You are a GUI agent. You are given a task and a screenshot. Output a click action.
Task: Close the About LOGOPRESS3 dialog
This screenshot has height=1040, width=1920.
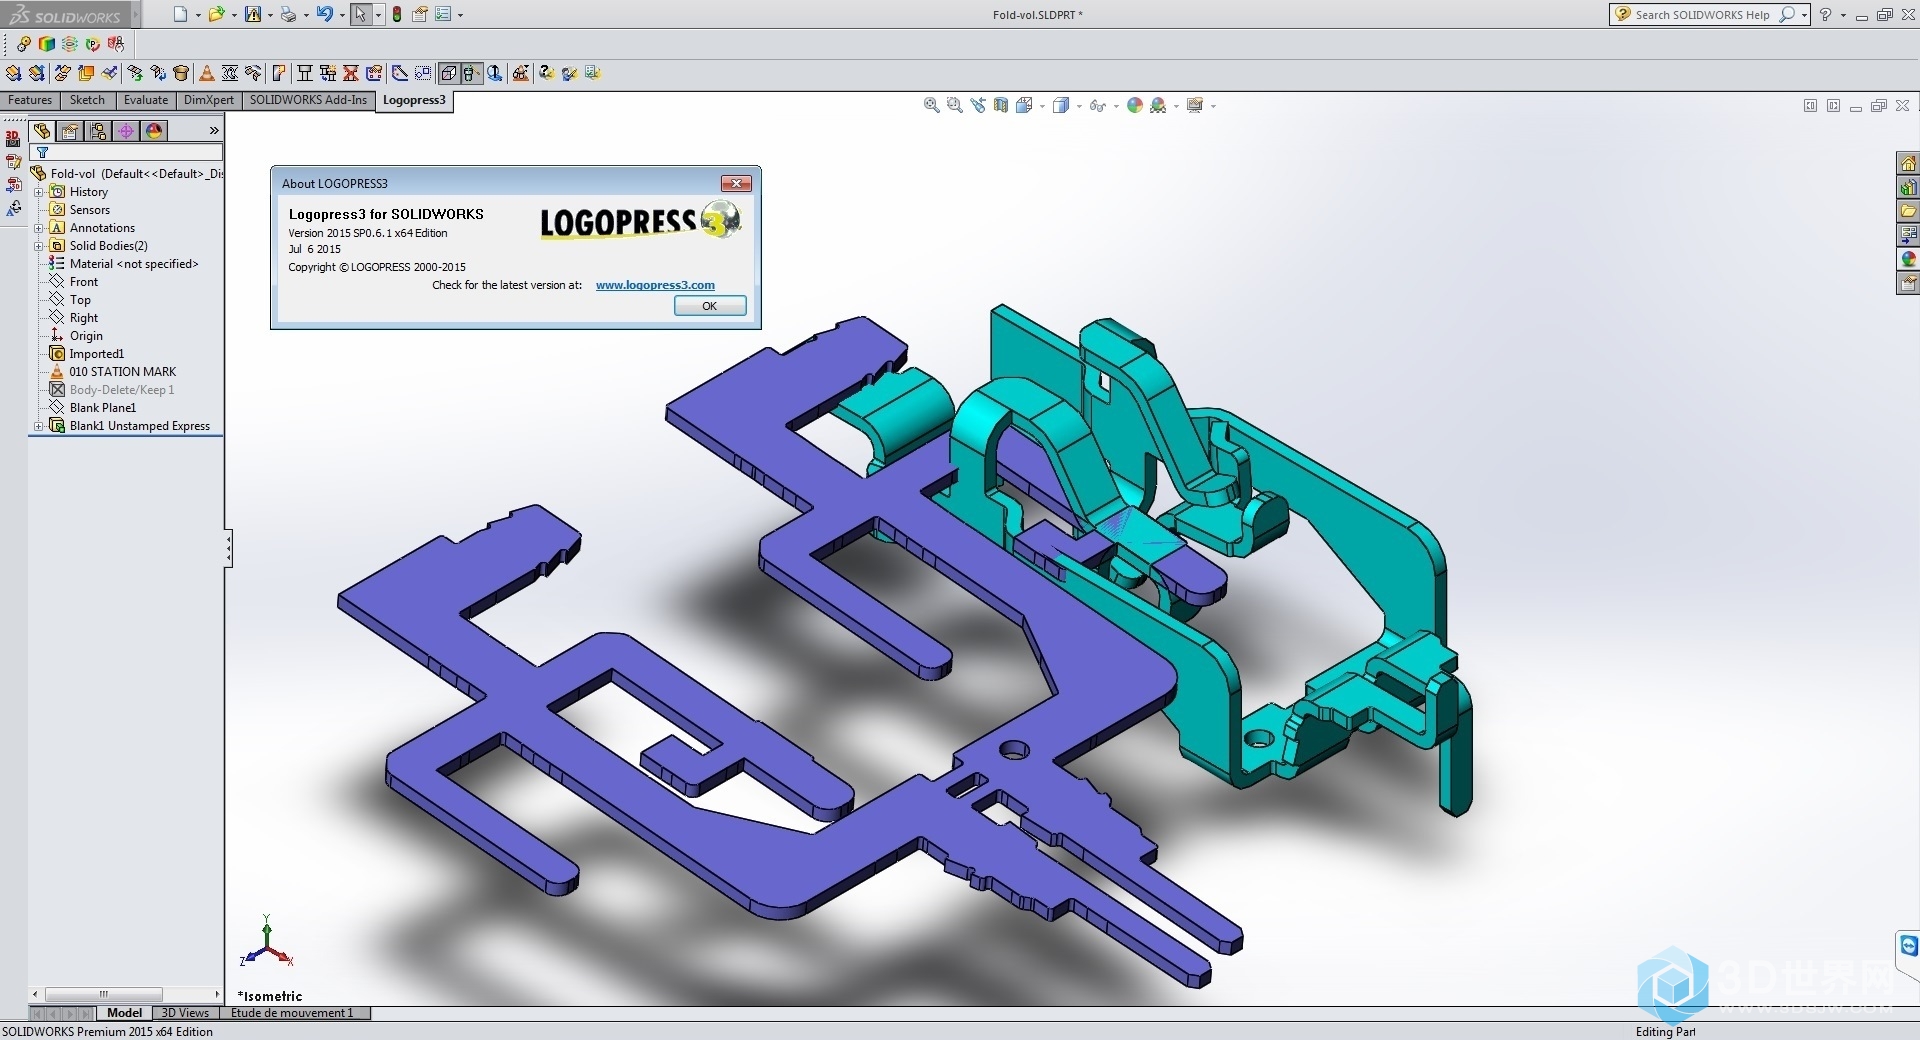tap(736, 183)
